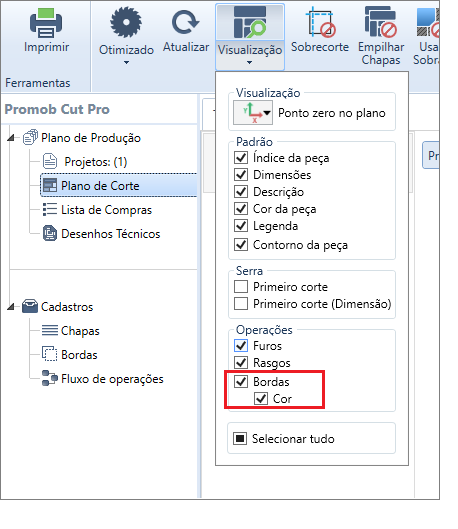Click the Atualizar refresh icon
458x529 pixels.
pos(185,22)
